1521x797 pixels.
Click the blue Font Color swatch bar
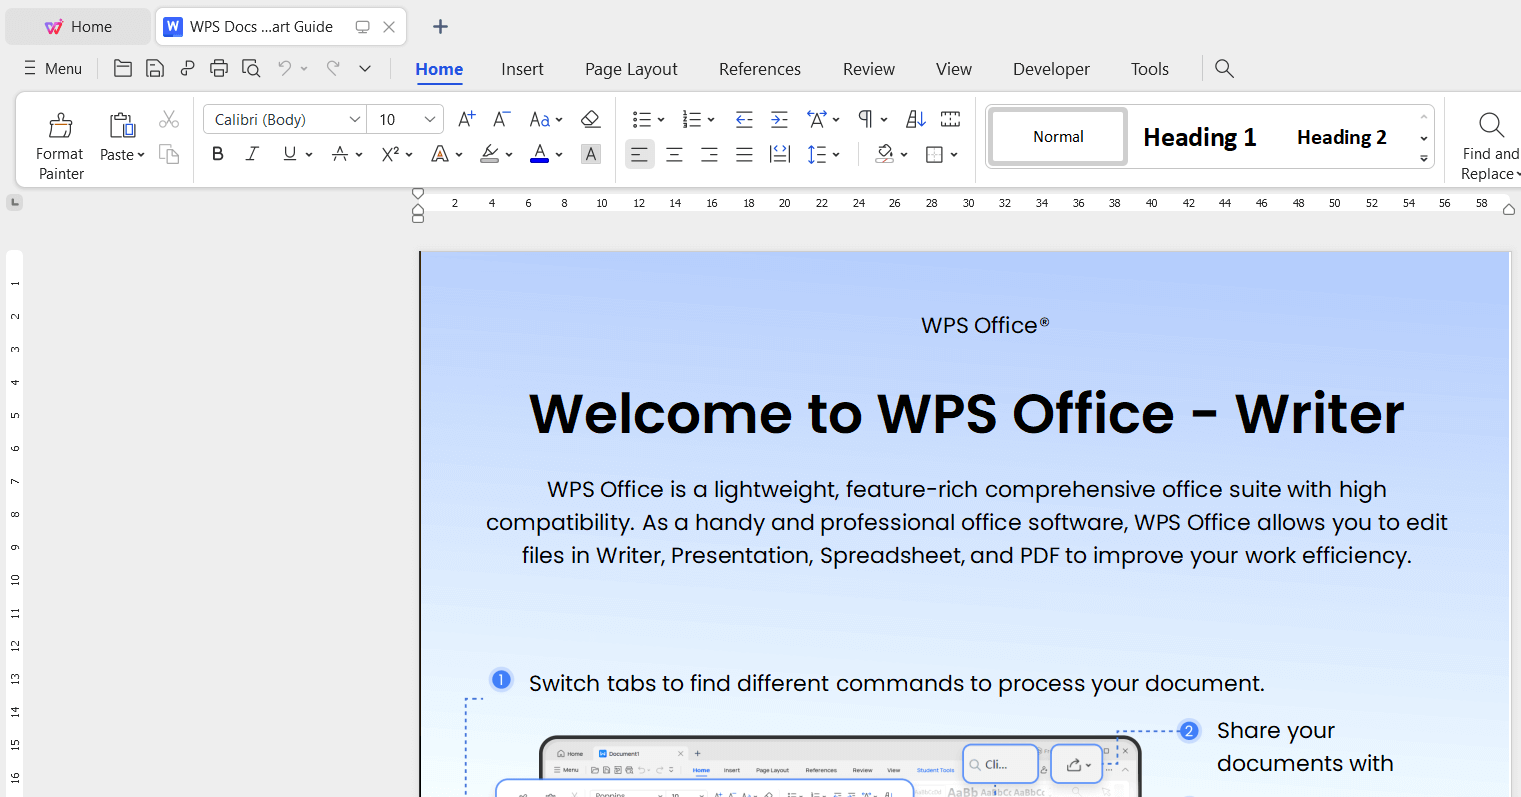tap(539, 160)
